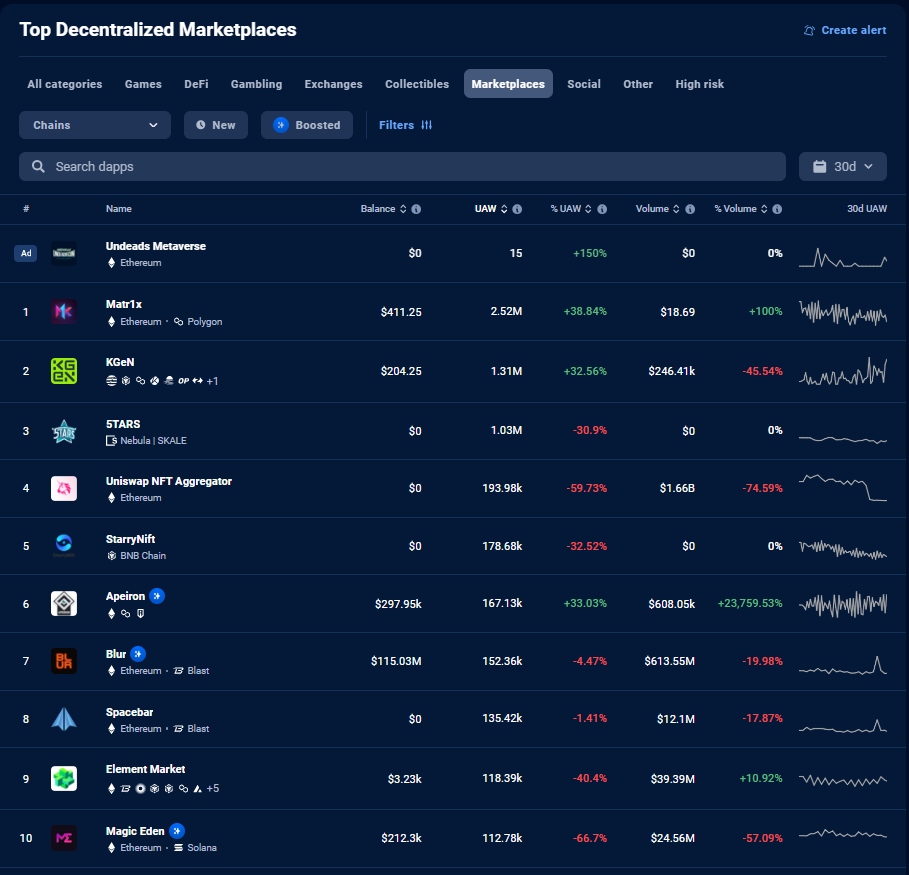Click the Volume column info icon
Image resolution: width=909 pixels, height=875 pixels.
pyautogui.click(x=690, y=209)
